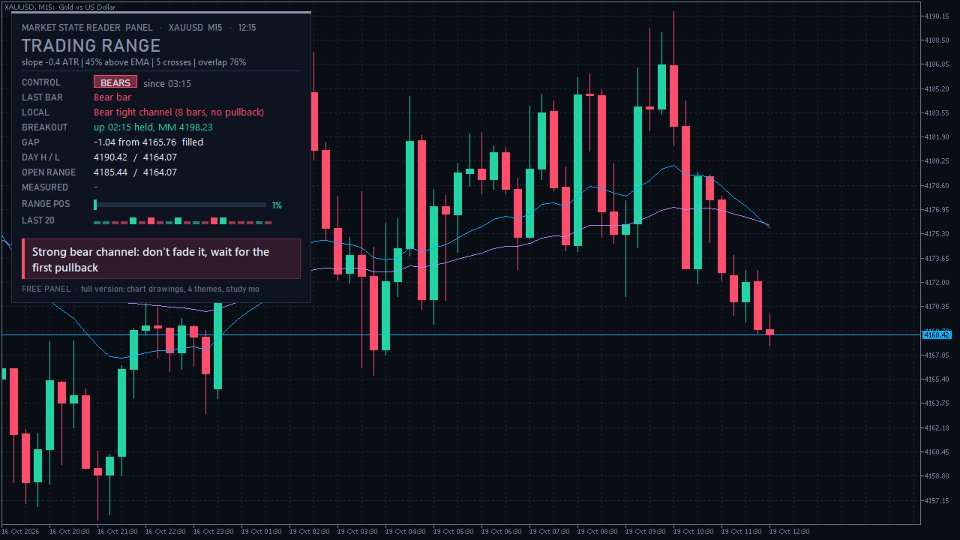Click time axis label '19 Oct 12:30'
Screen dimensions: 960x540
(789, 531)
